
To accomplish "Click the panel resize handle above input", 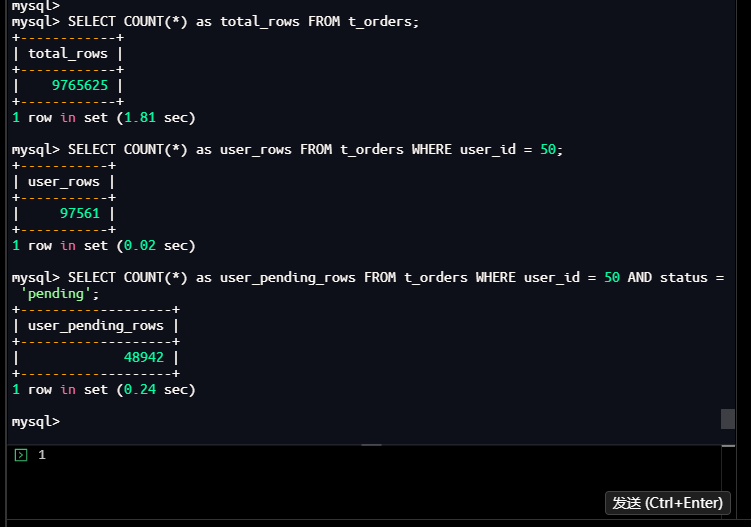I will point(371,445).
